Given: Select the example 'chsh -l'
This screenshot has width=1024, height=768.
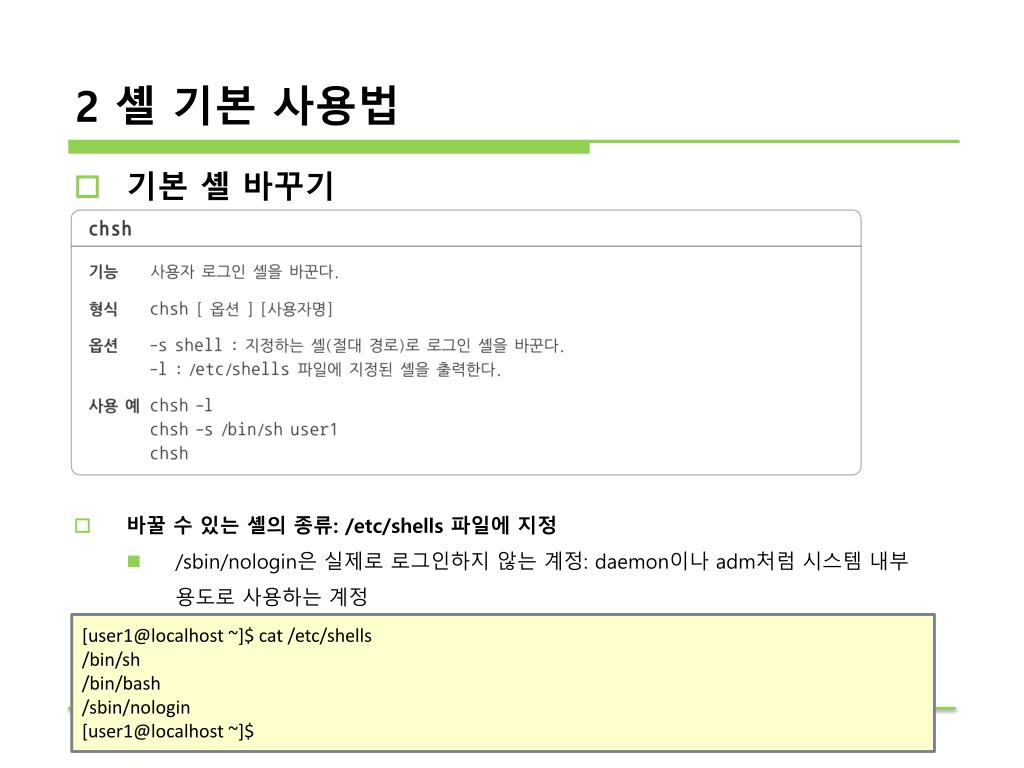Looking at the screenshot, I should 181,406.
